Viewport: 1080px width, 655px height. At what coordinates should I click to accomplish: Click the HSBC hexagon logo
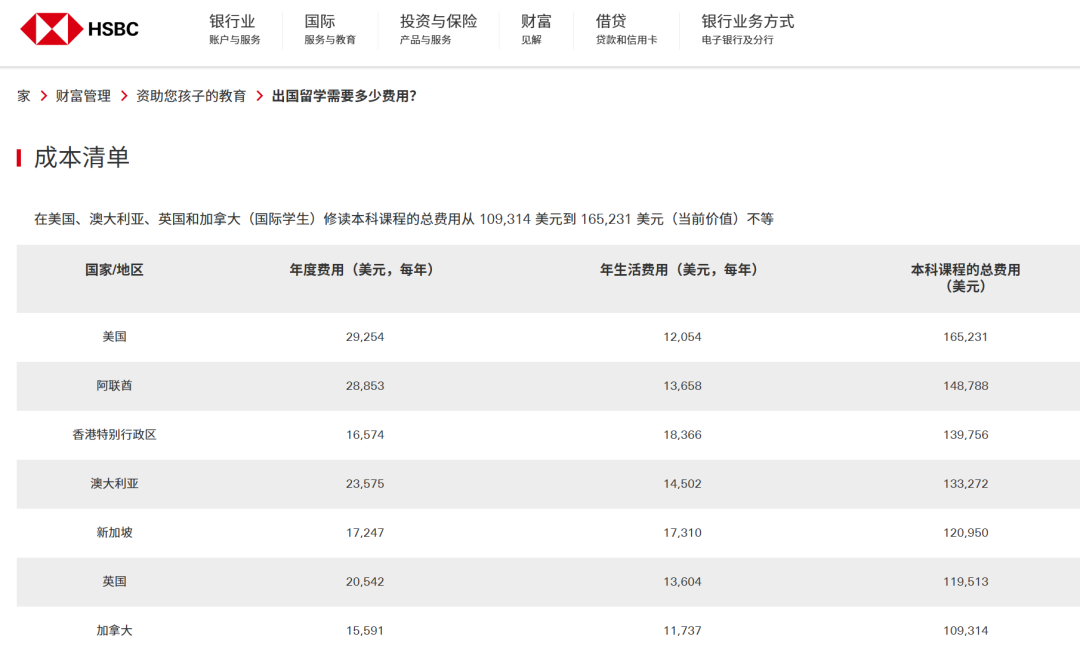tap(51, 29)
